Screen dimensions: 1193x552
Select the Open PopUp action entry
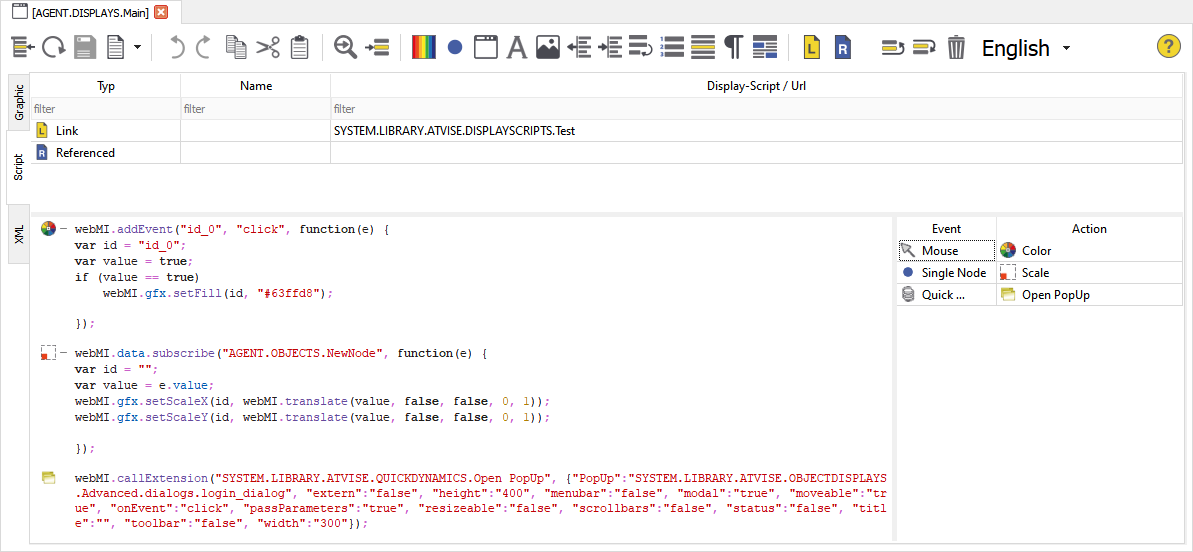point(1090,295)
